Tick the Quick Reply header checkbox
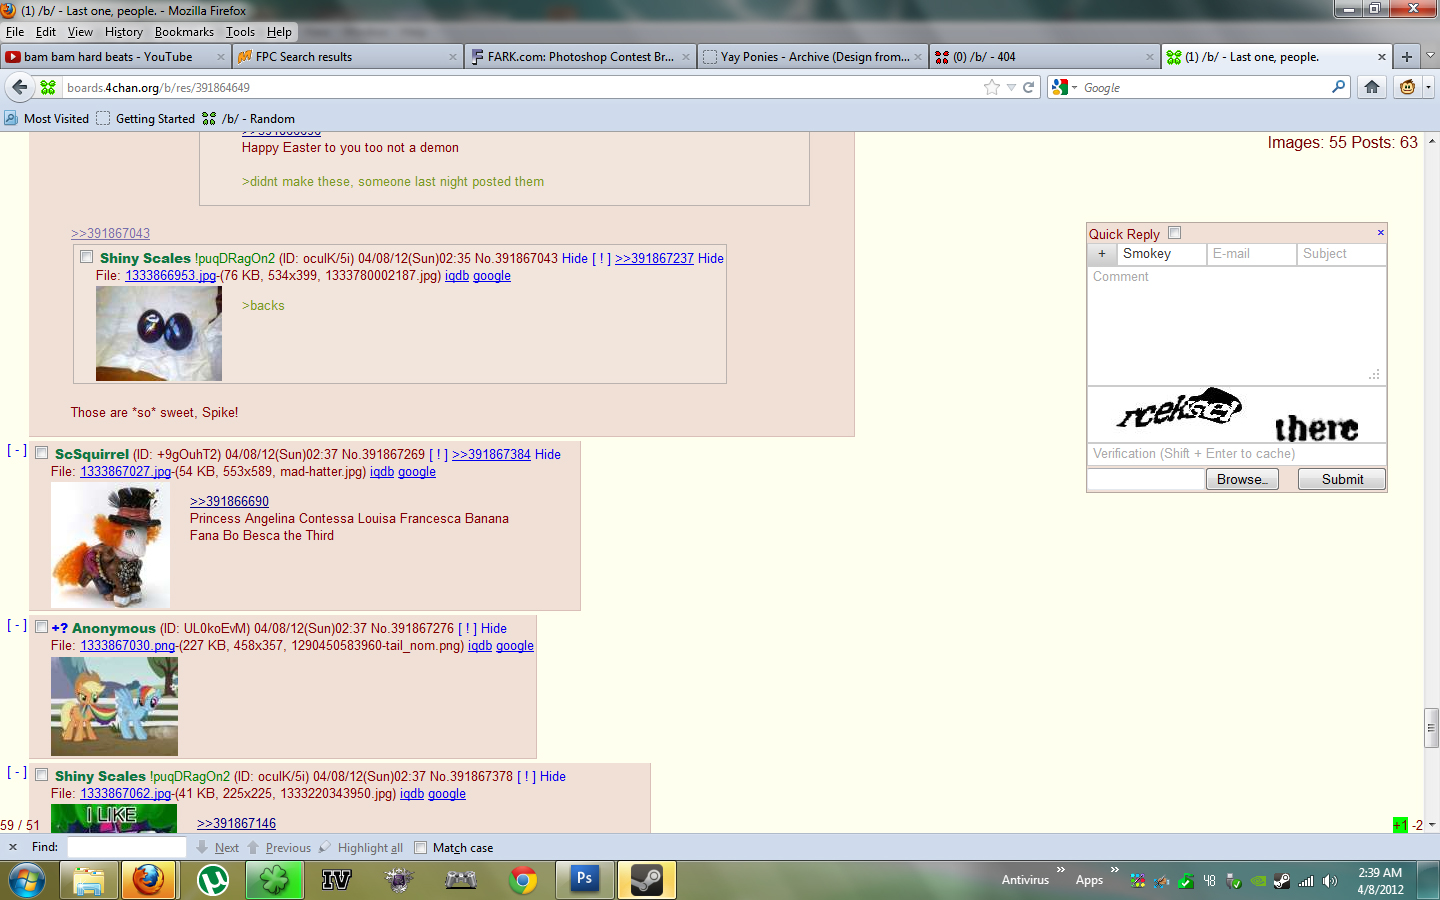This screenshot has width=1440, height=900. pyautogui.click(x=1175, y=233)
